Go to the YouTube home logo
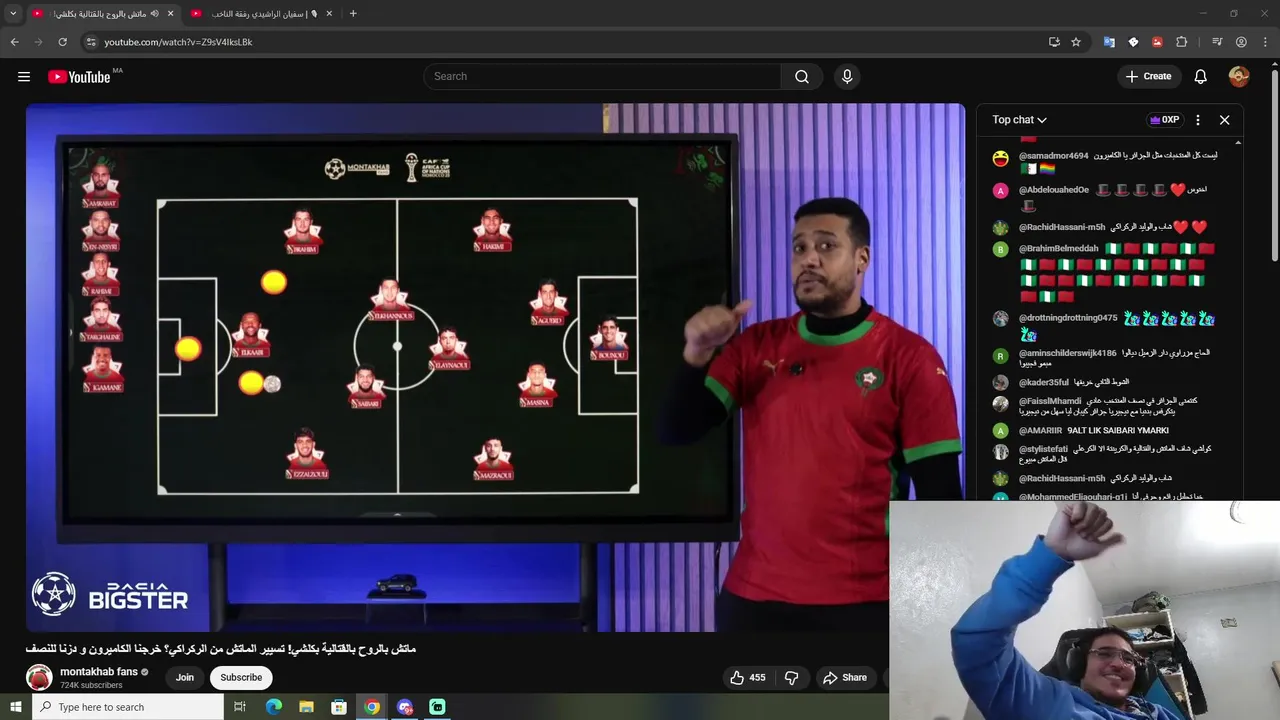This screenshot has width=1280, height=720. click(79, 77)
